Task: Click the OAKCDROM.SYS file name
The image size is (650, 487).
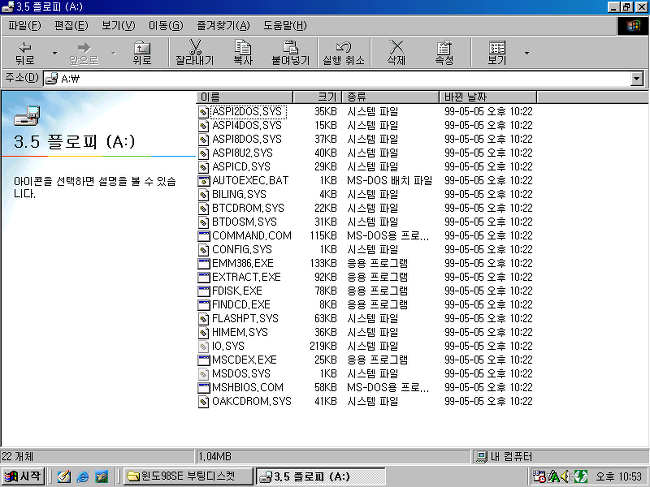Action: 252,401
